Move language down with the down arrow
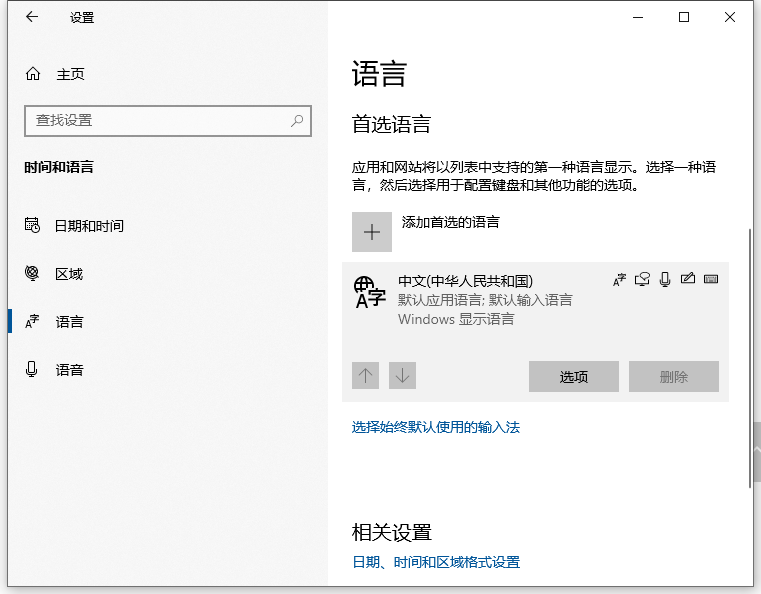This screenshot has height=594, width=761. (x=402, y=376)
